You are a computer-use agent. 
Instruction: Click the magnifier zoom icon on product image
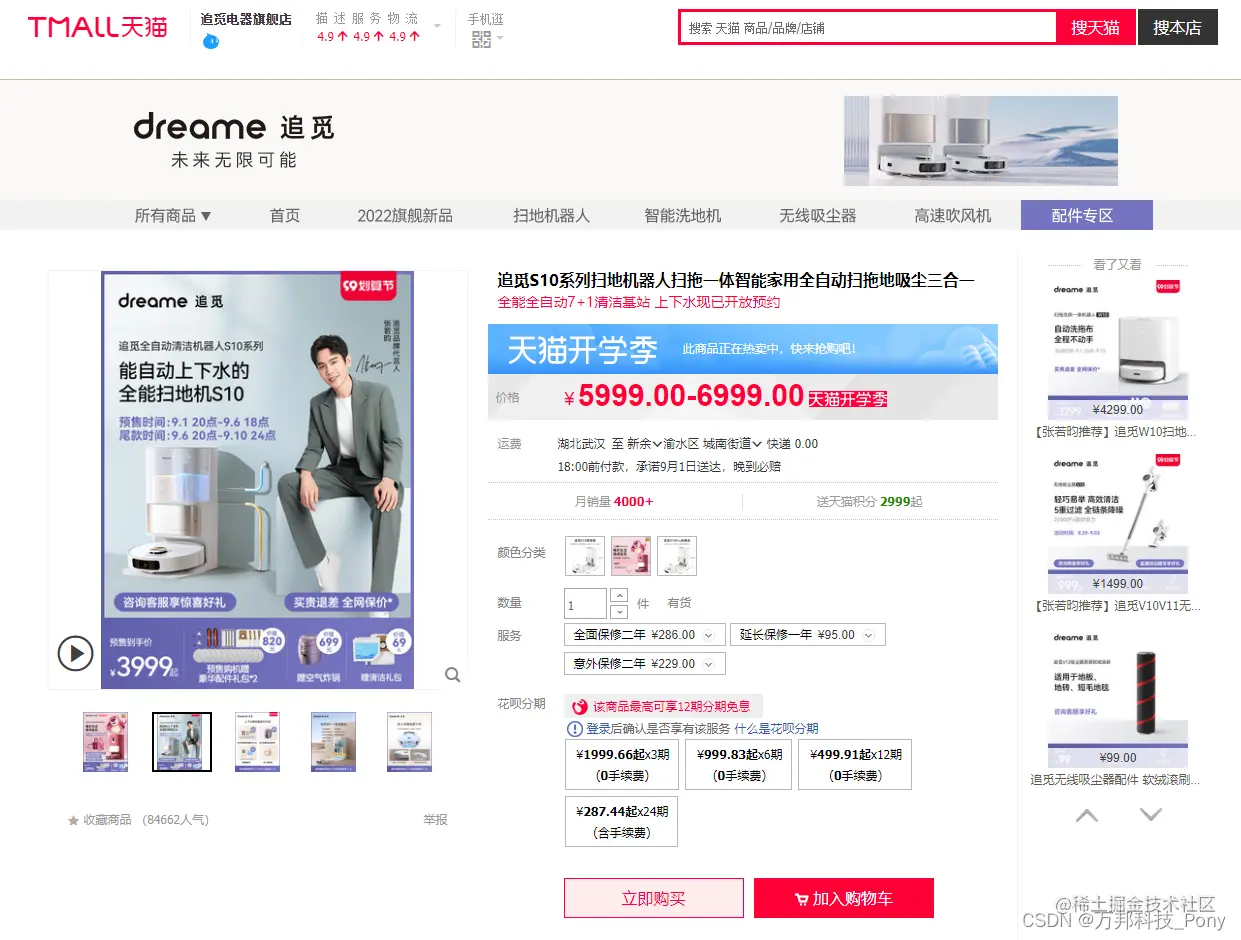pyautogui.click(x=453, y=675)
